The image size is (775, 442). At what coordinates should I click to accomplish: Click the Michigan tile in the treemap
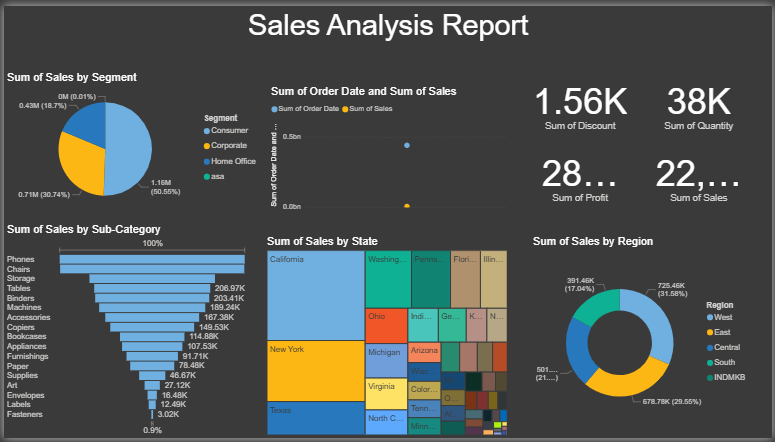(x=385, y=359)
